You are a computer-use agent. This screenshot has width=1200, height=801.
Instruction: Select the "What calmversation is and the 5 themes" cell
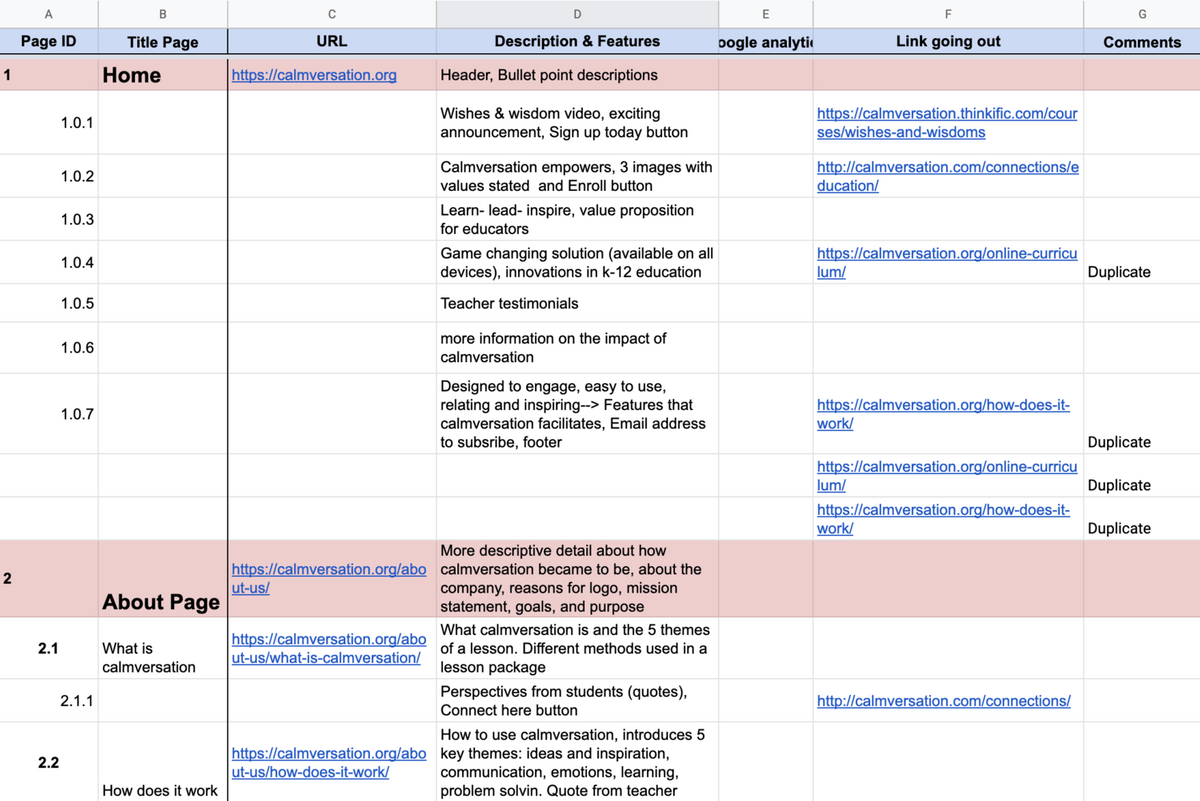pyautogui.click(x=577, y=648)
